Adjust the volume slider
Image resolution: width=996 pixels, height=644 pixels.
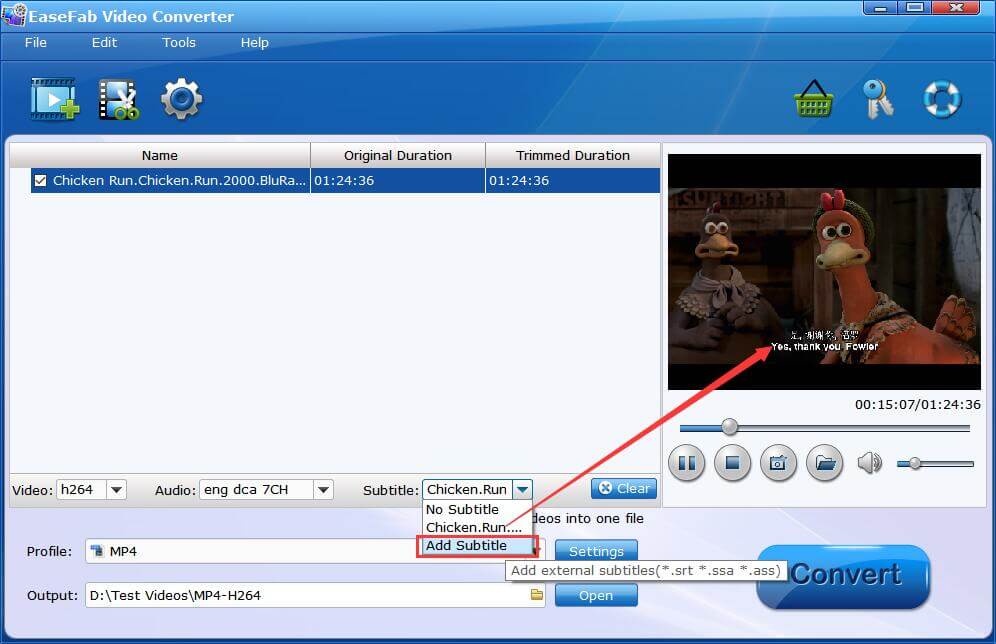(917, 463)
